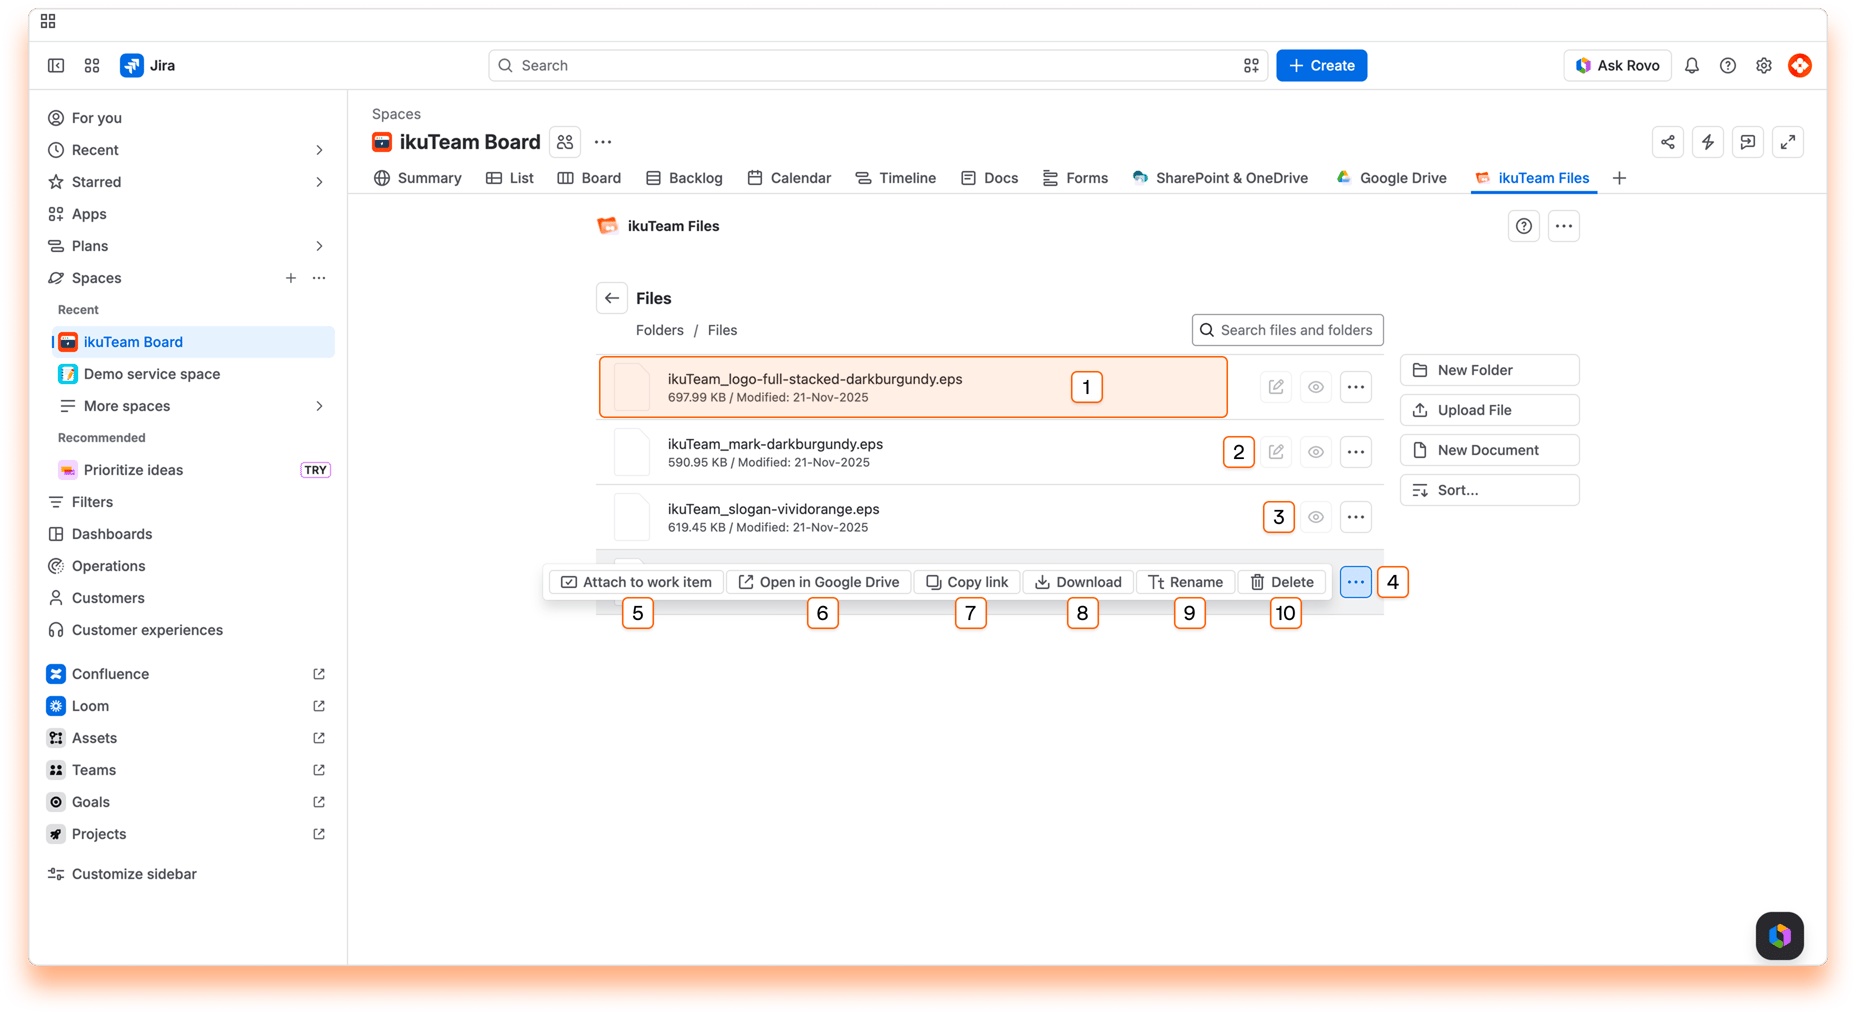Click the share icon for ikuTeam Board
The image size is (1856, 1014).
(1668, 142)
